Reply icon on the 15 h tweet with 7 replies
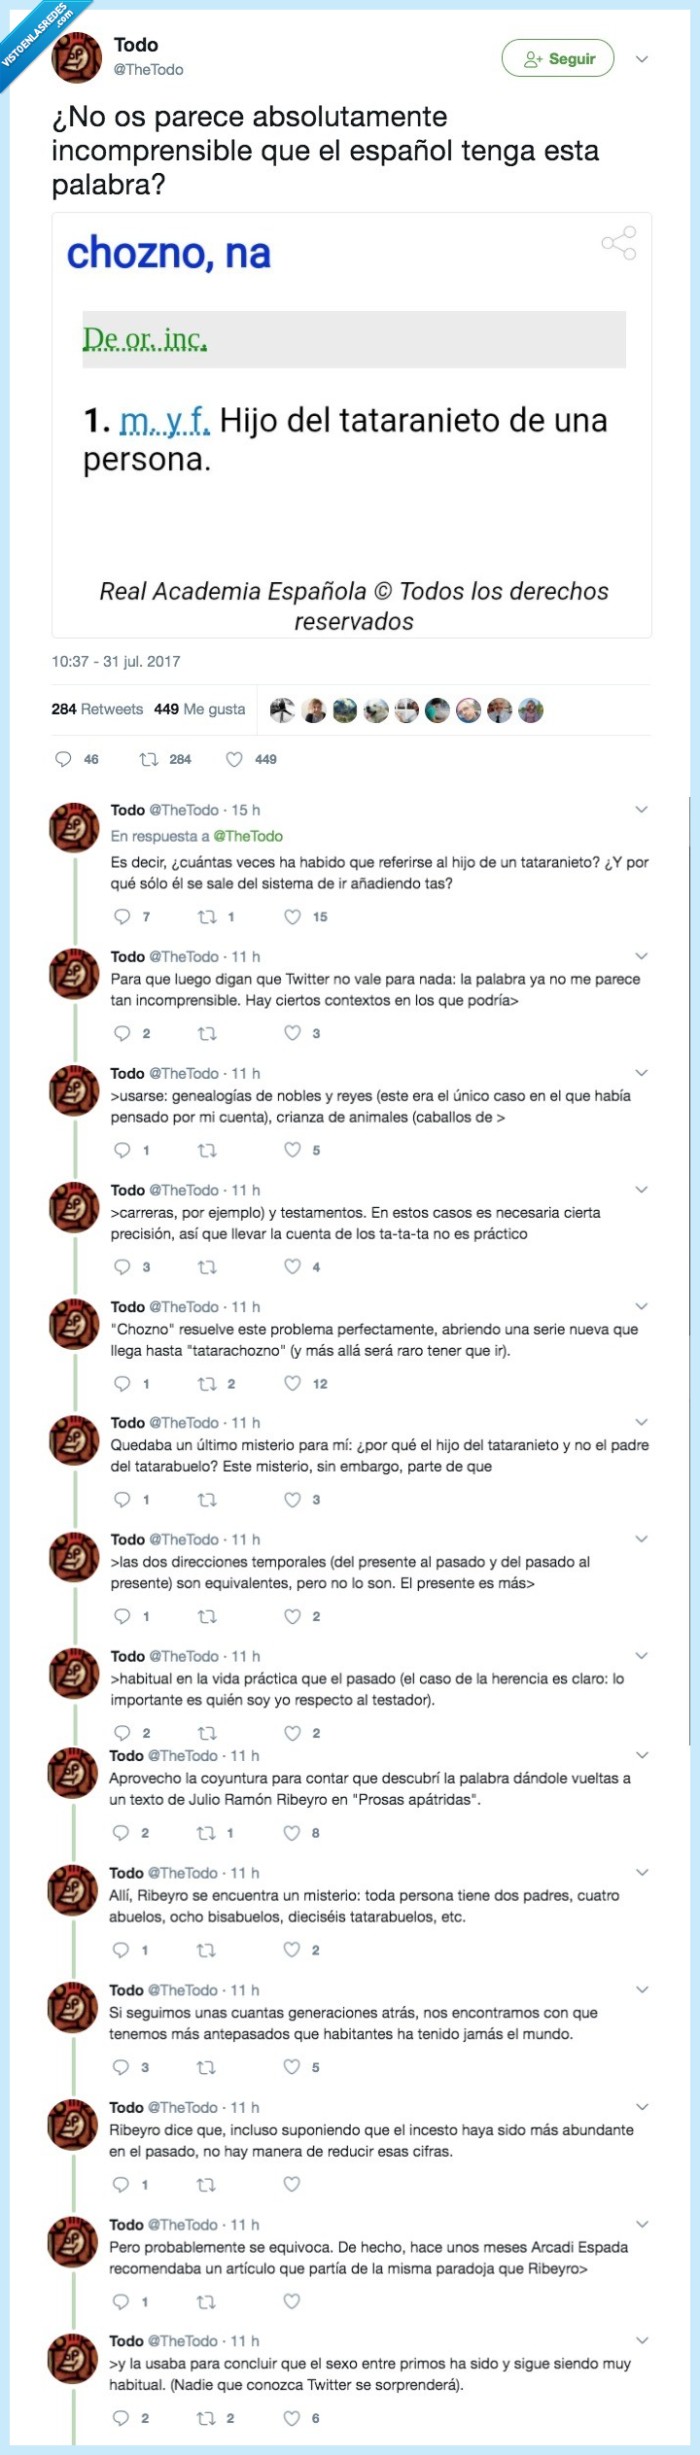The height and width of the screenshot is (2455, 700). (122, 916)
